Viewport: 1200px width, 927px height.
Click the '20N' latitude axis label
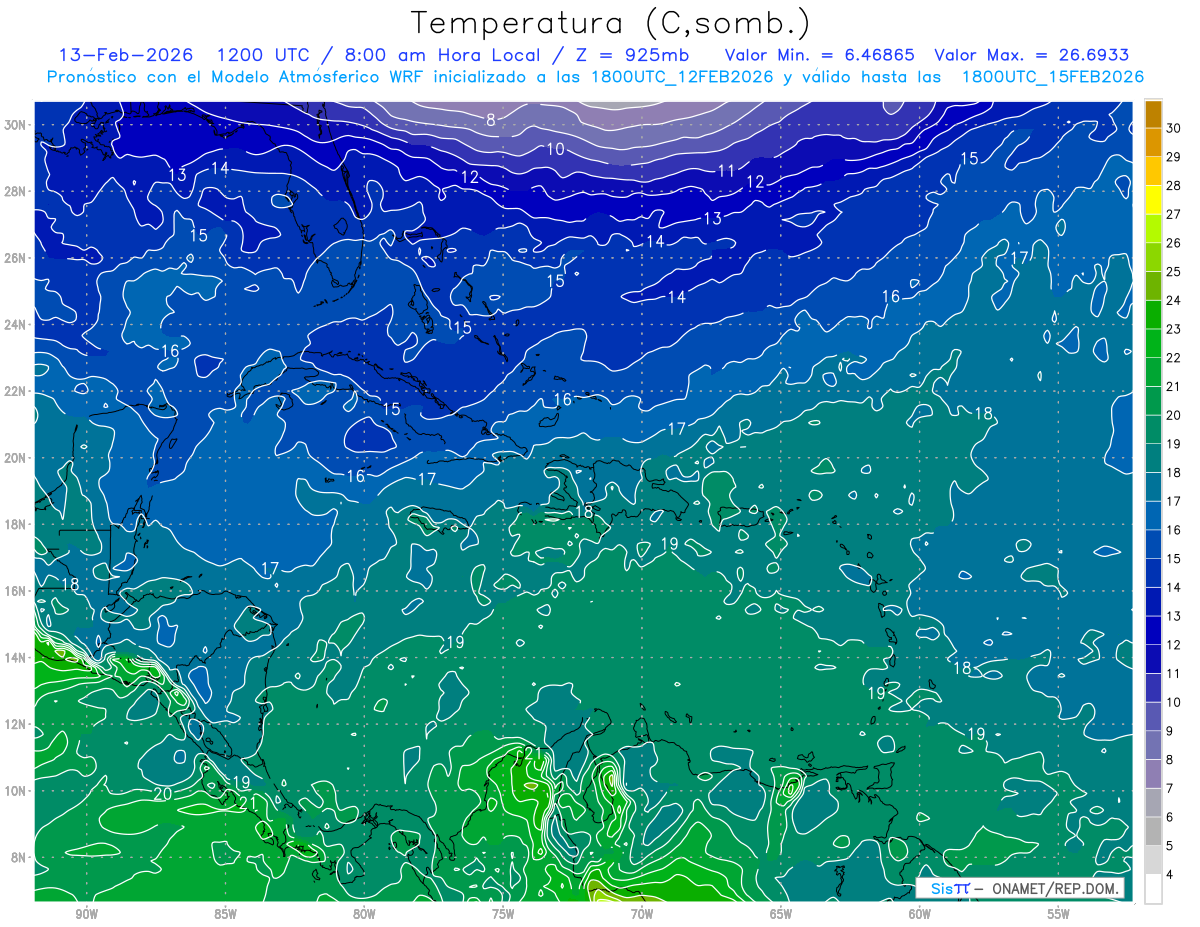pos(17,457)
